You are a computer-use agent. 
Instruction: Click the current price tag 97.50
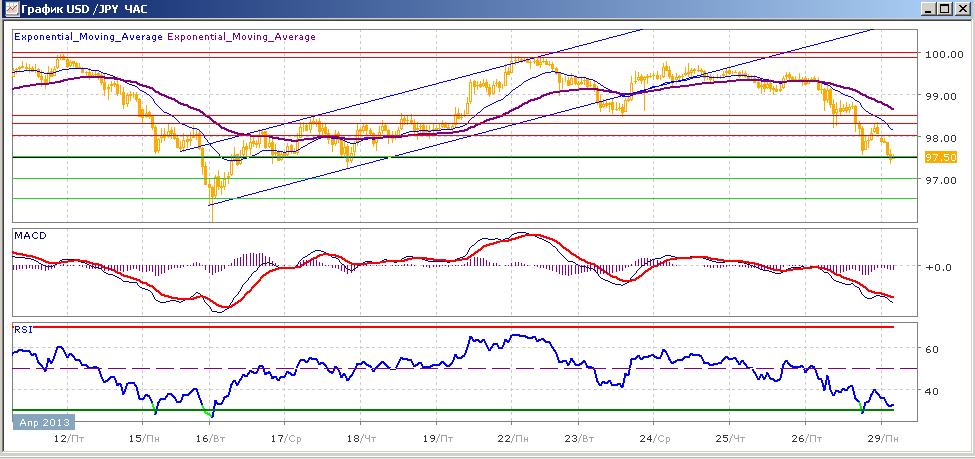940,157
